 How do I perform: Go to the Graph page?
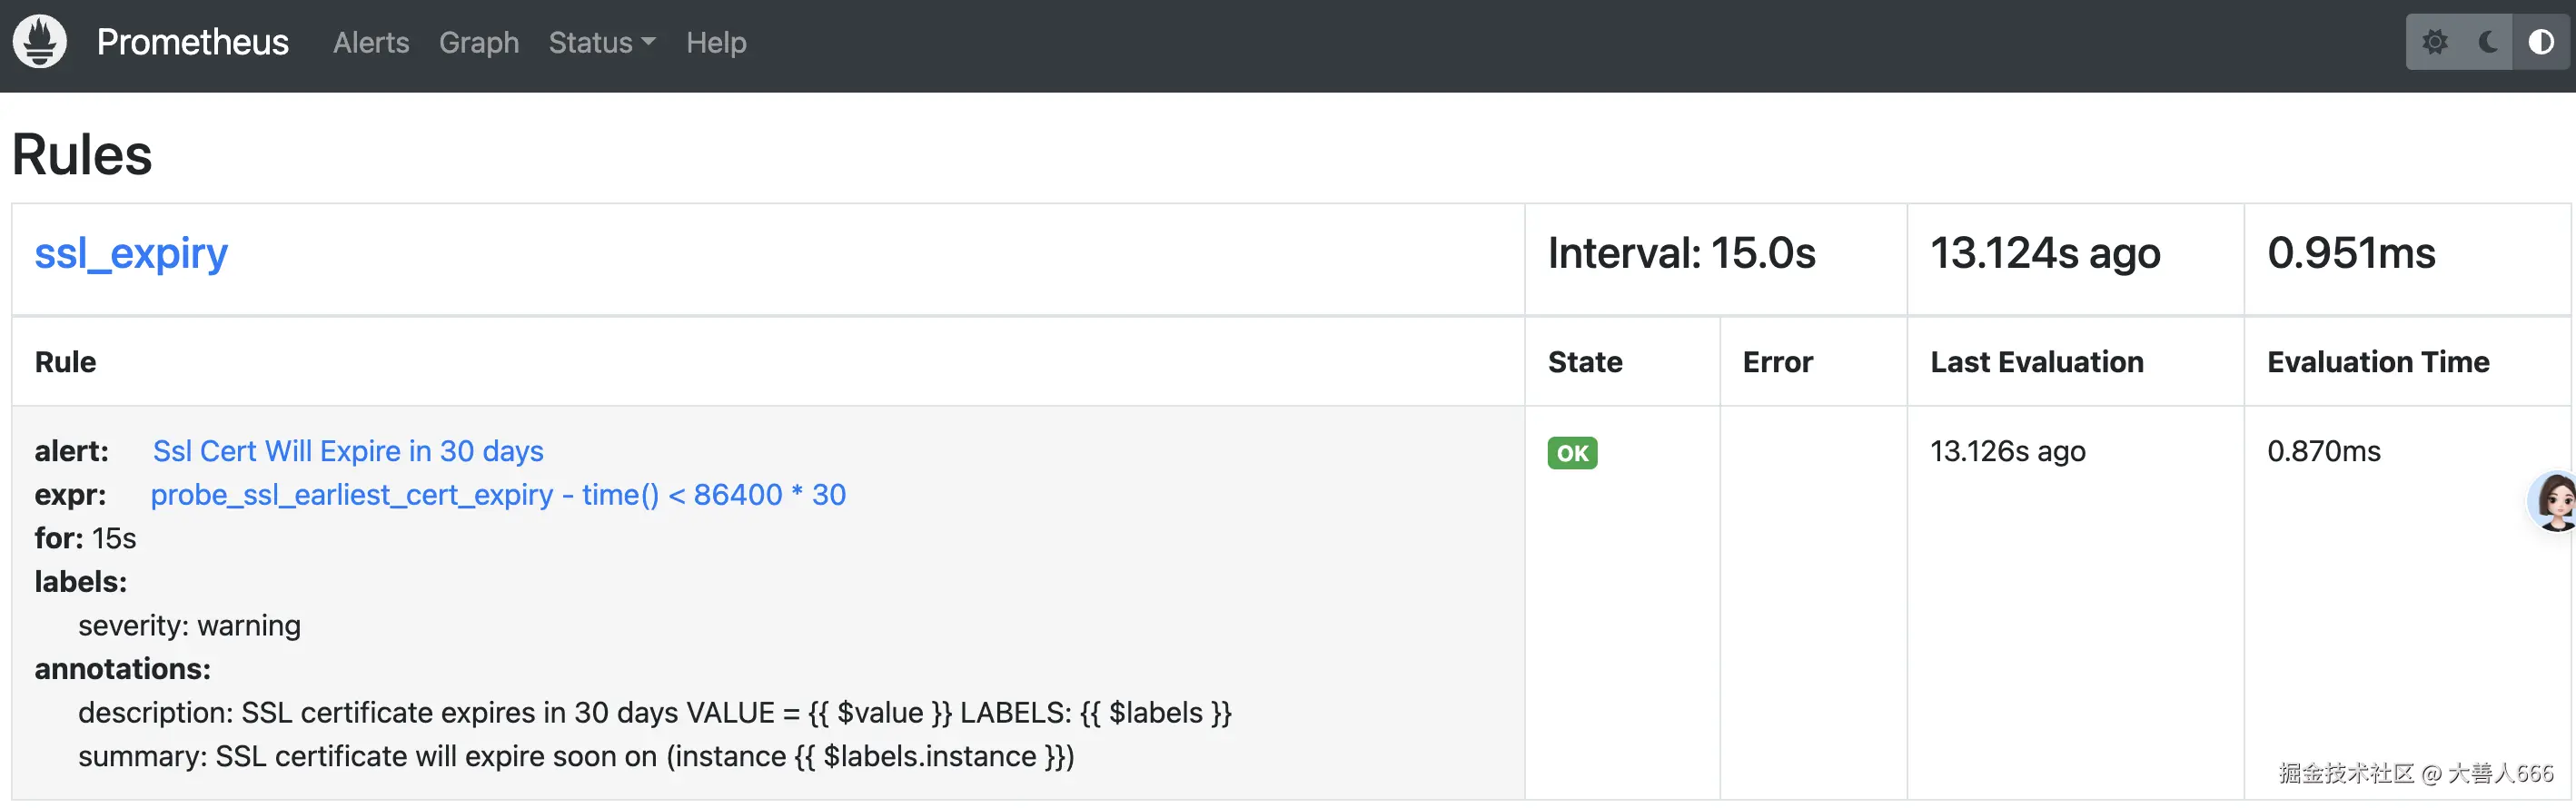pos(479,42)
